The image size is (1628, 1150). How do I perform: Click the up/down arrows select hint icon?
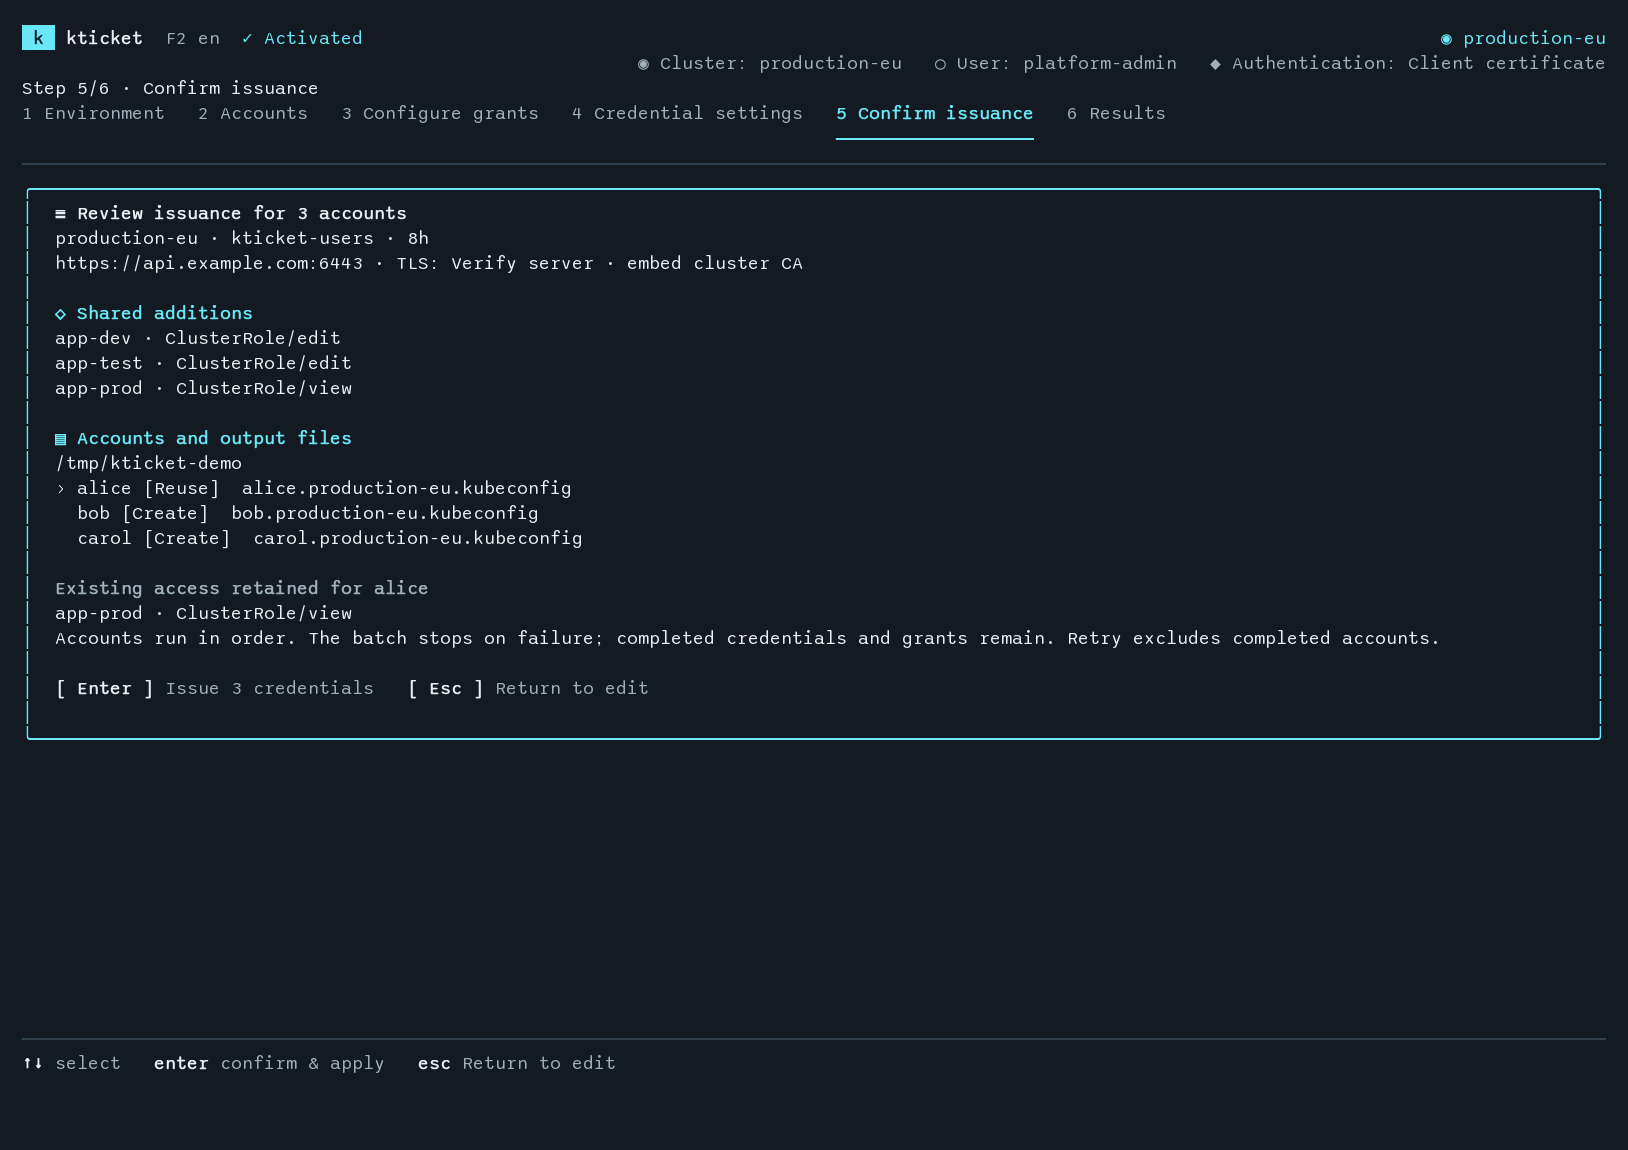pos(33,1063)
